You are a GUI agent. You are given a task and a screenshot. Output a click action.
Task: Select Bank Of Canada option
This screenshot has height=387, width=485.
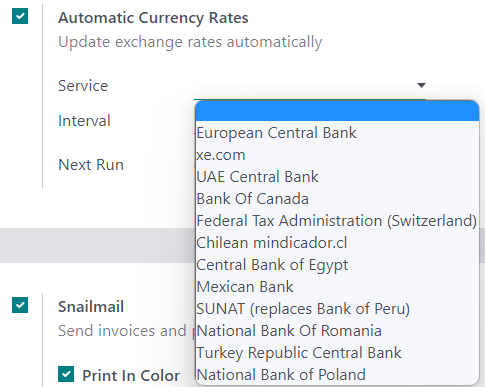tap(337, 199)
